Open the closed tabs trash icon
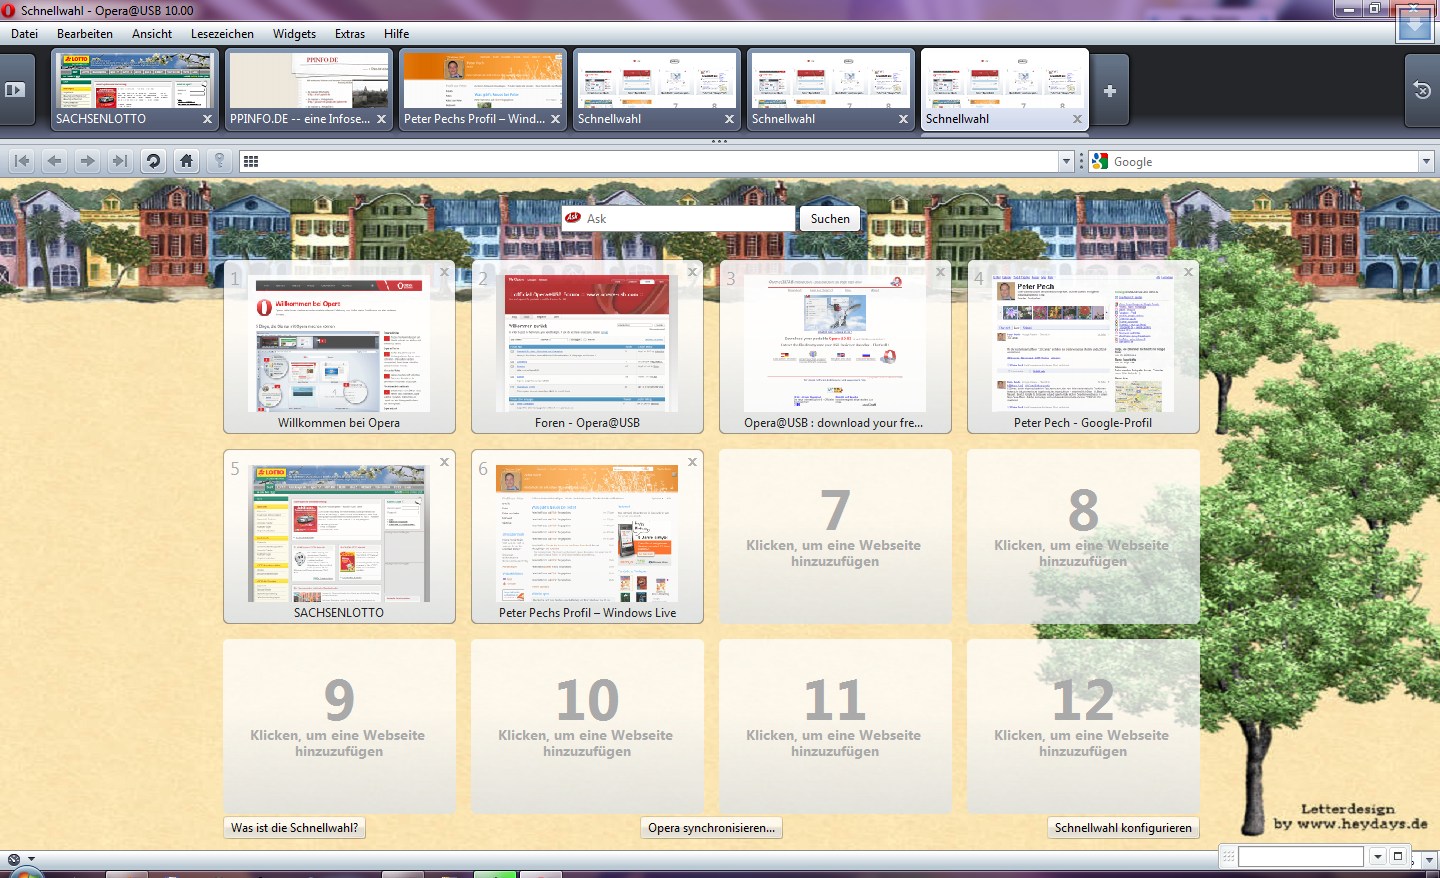This screenshot has height=878, width=1440. pyautogui.click(x=1422, y=91)
